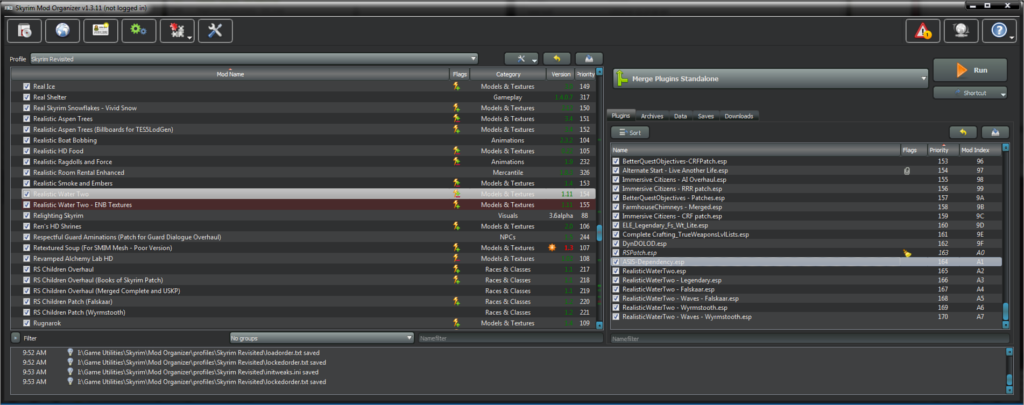The width and height of the screenshot is (1024, 405).
Task: Toggle DynDOLOD.esp plugin checkbox
Action: pos(616,243)
